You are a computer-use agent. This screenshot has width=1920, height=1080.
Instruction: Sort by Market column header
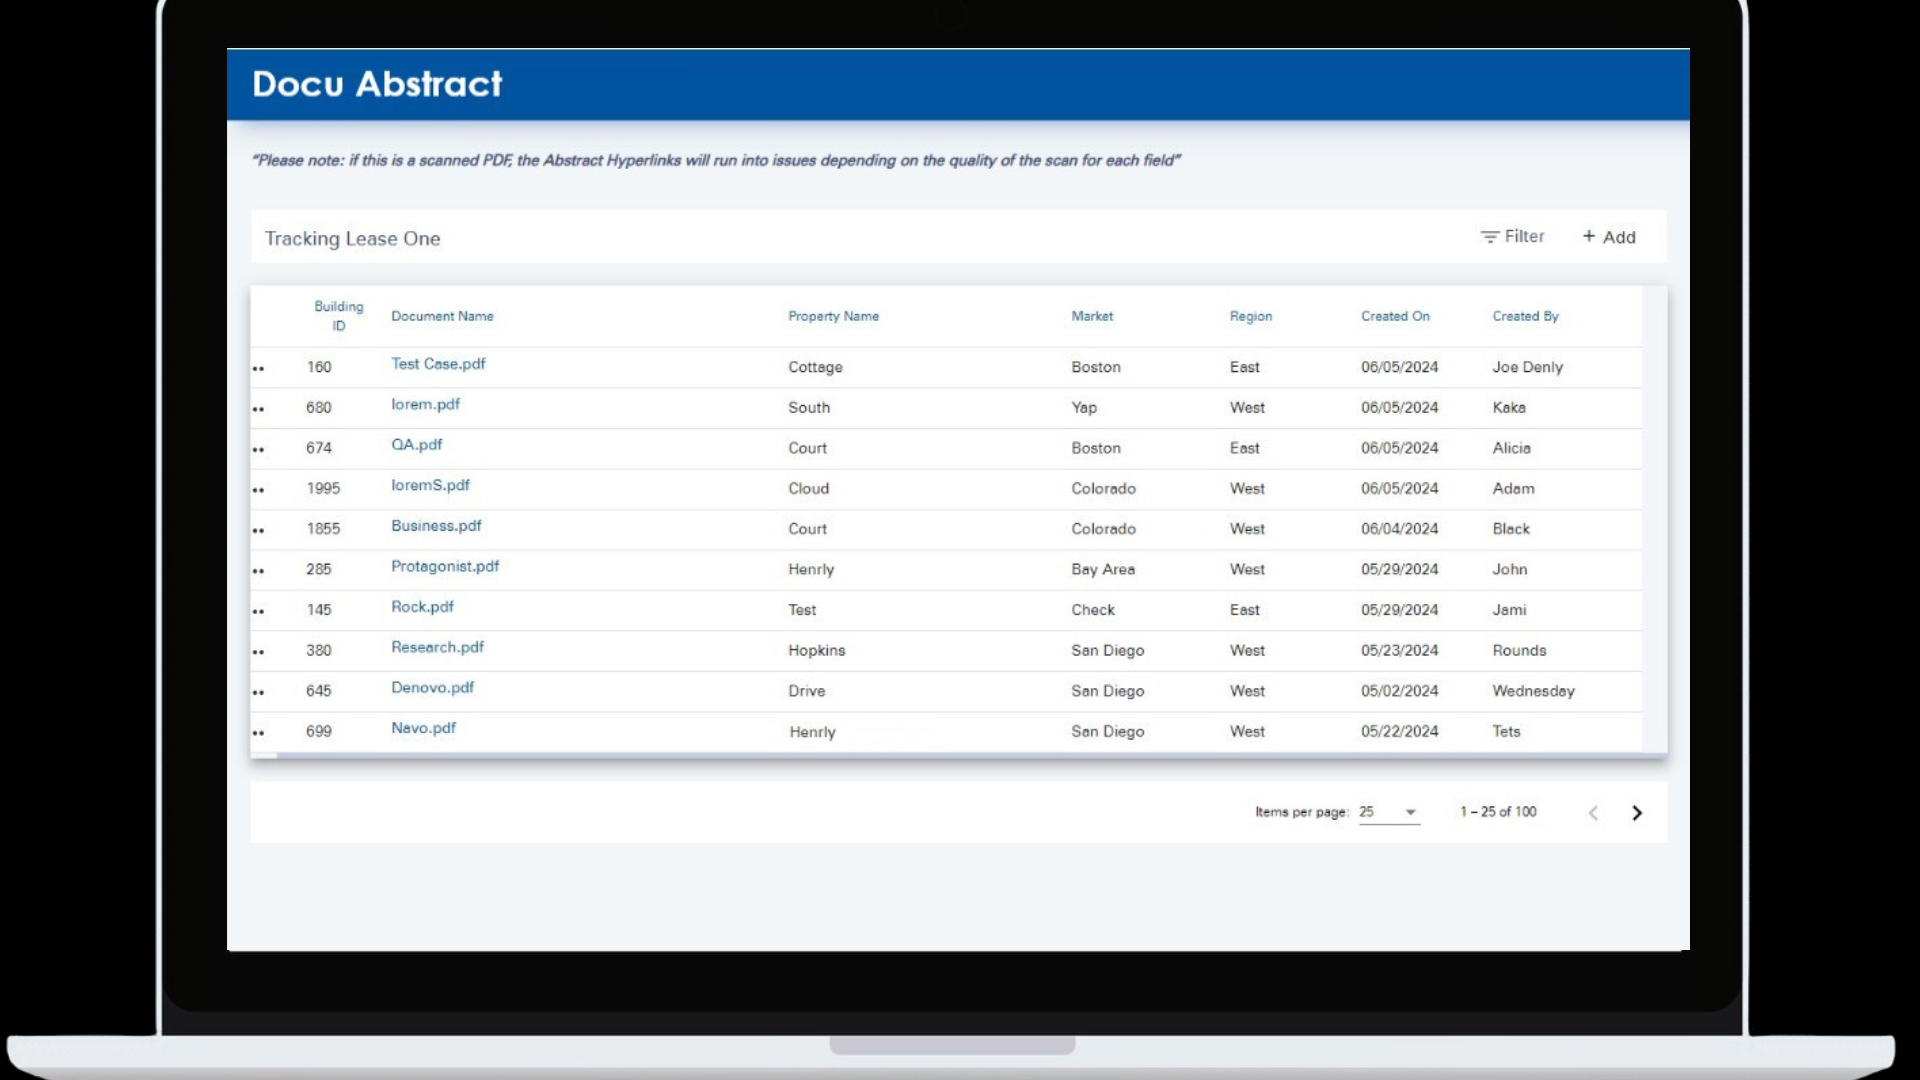tap(1092, 316)
